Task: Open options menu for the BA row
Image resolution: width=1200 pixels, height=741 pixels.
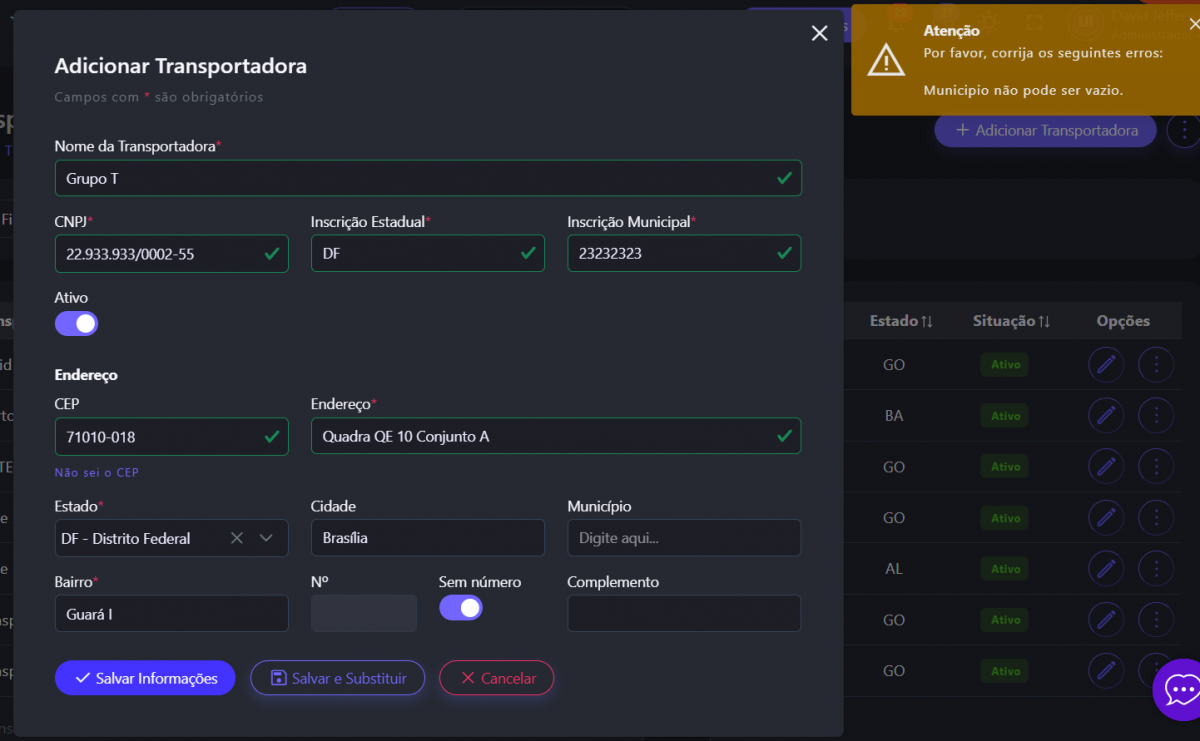Action: point(1156,415)
